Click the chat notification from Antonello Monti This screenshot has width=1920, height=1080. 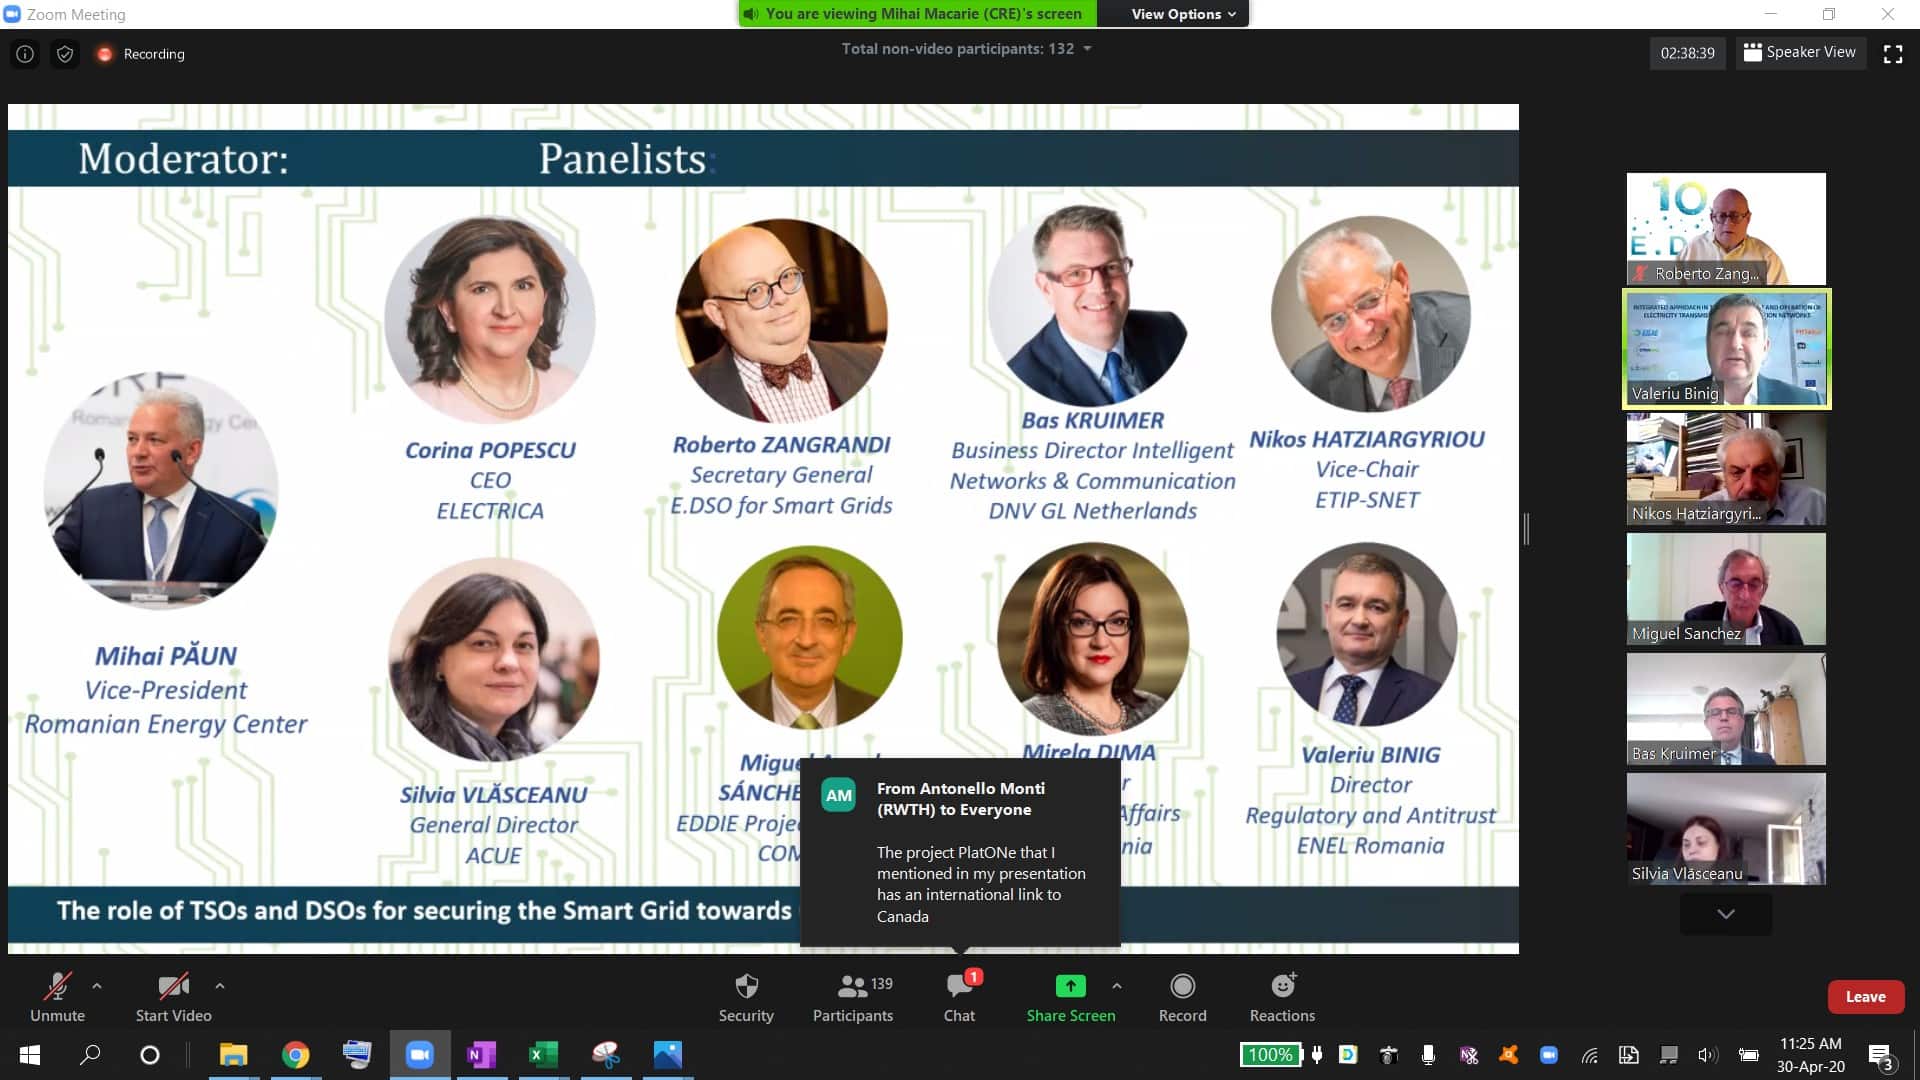[960, 851]
